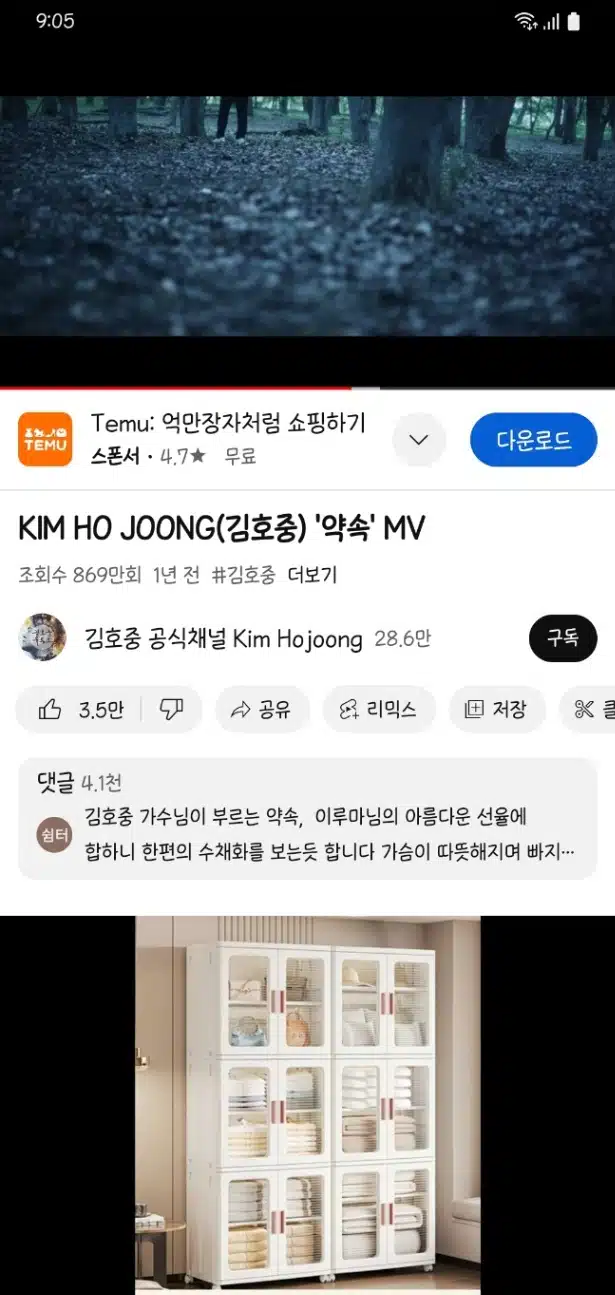Image resolution: width=615 pixels, height=1295 pixels.
Task: Open the storage cabinet ad thumbnail
Action: click(x=308, y=1105)
